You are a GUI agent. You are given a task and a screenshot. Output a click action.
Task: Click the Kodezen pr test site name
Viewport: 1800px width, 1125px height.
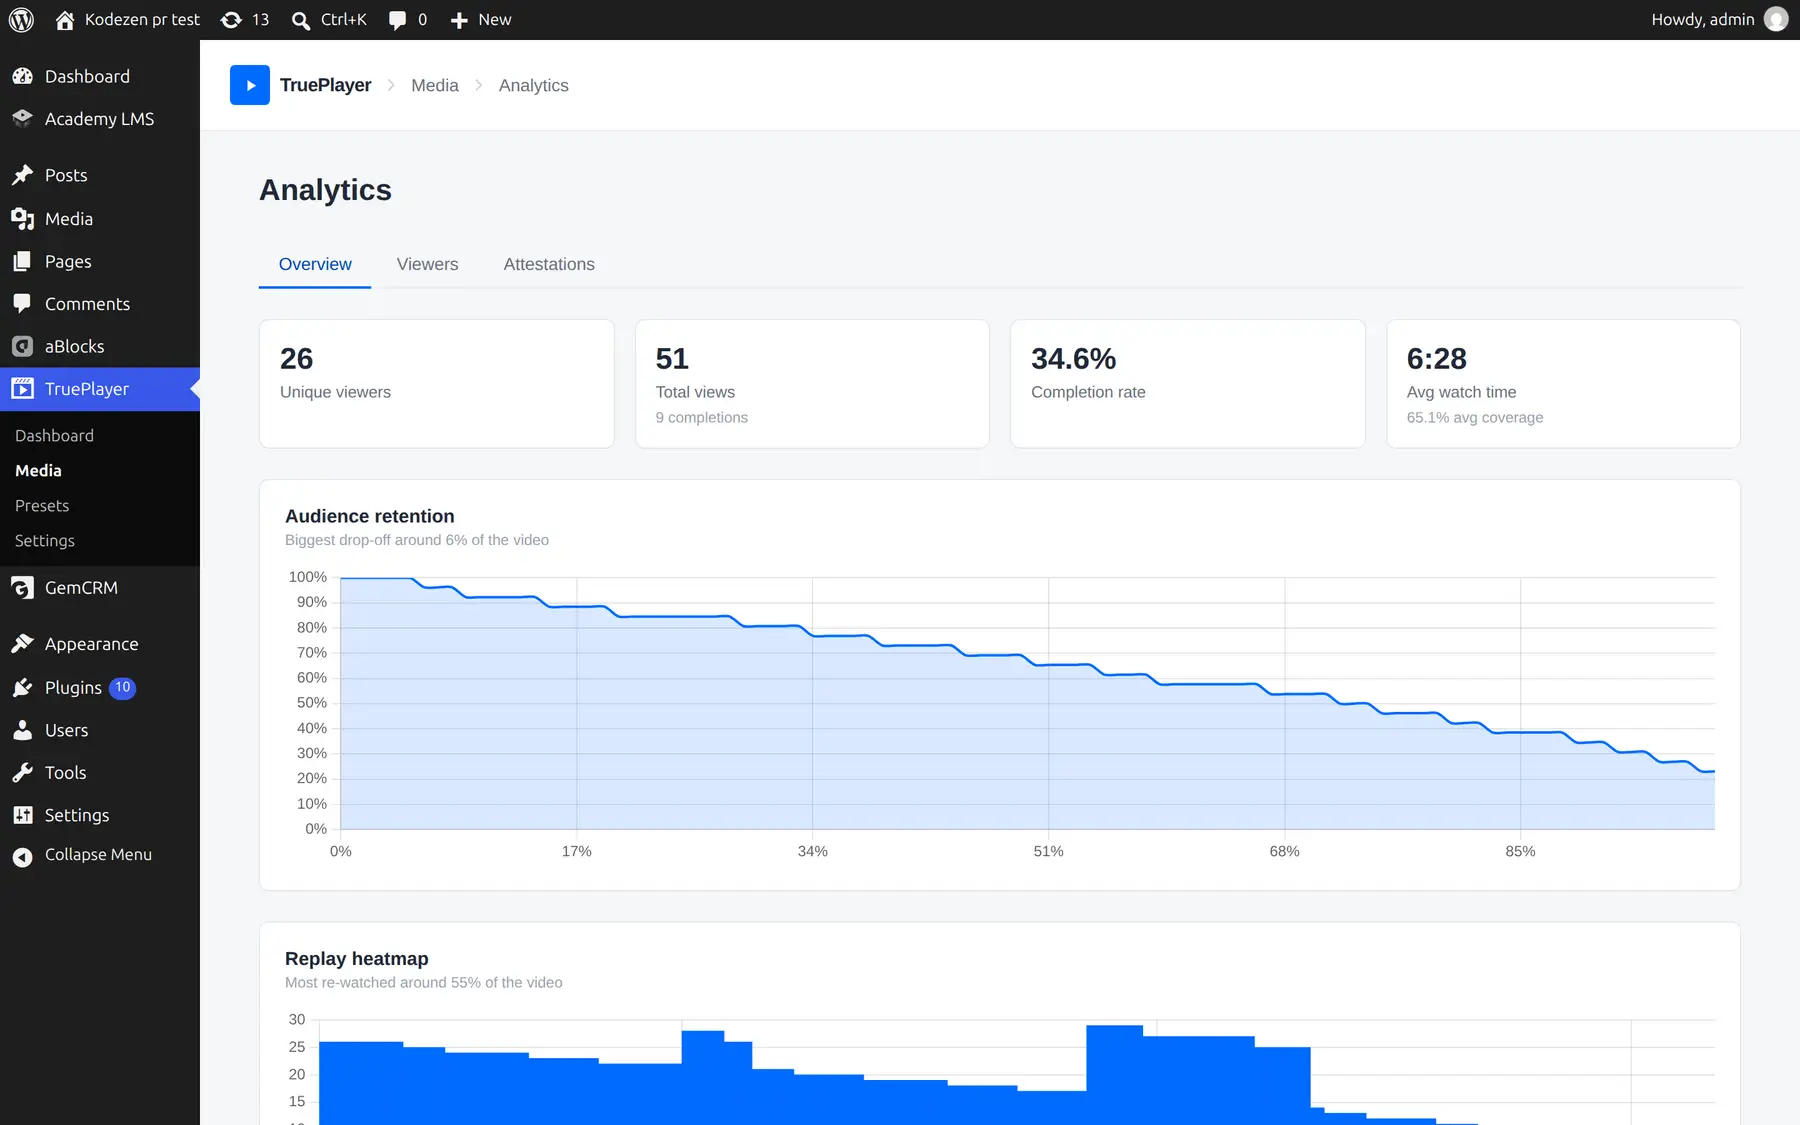pos(142,19)
